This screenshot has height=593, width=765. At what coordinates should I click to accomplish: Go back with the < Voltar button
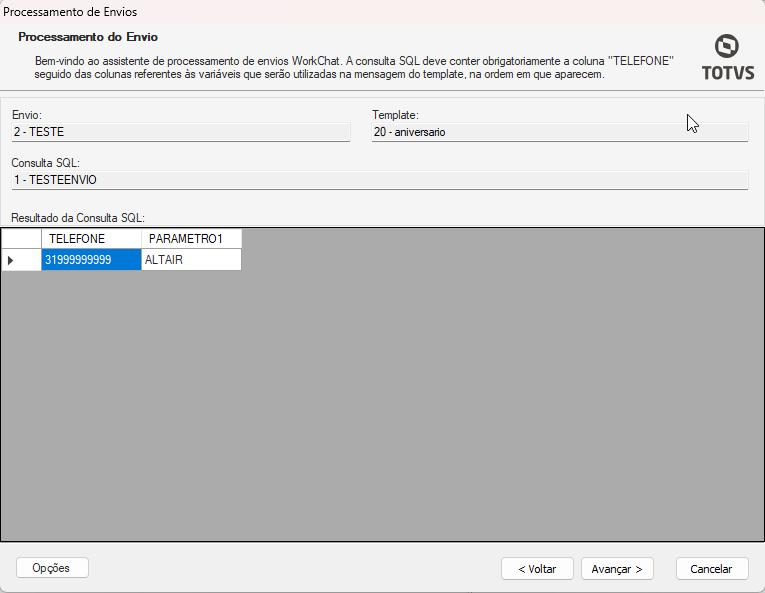[537, 568]
